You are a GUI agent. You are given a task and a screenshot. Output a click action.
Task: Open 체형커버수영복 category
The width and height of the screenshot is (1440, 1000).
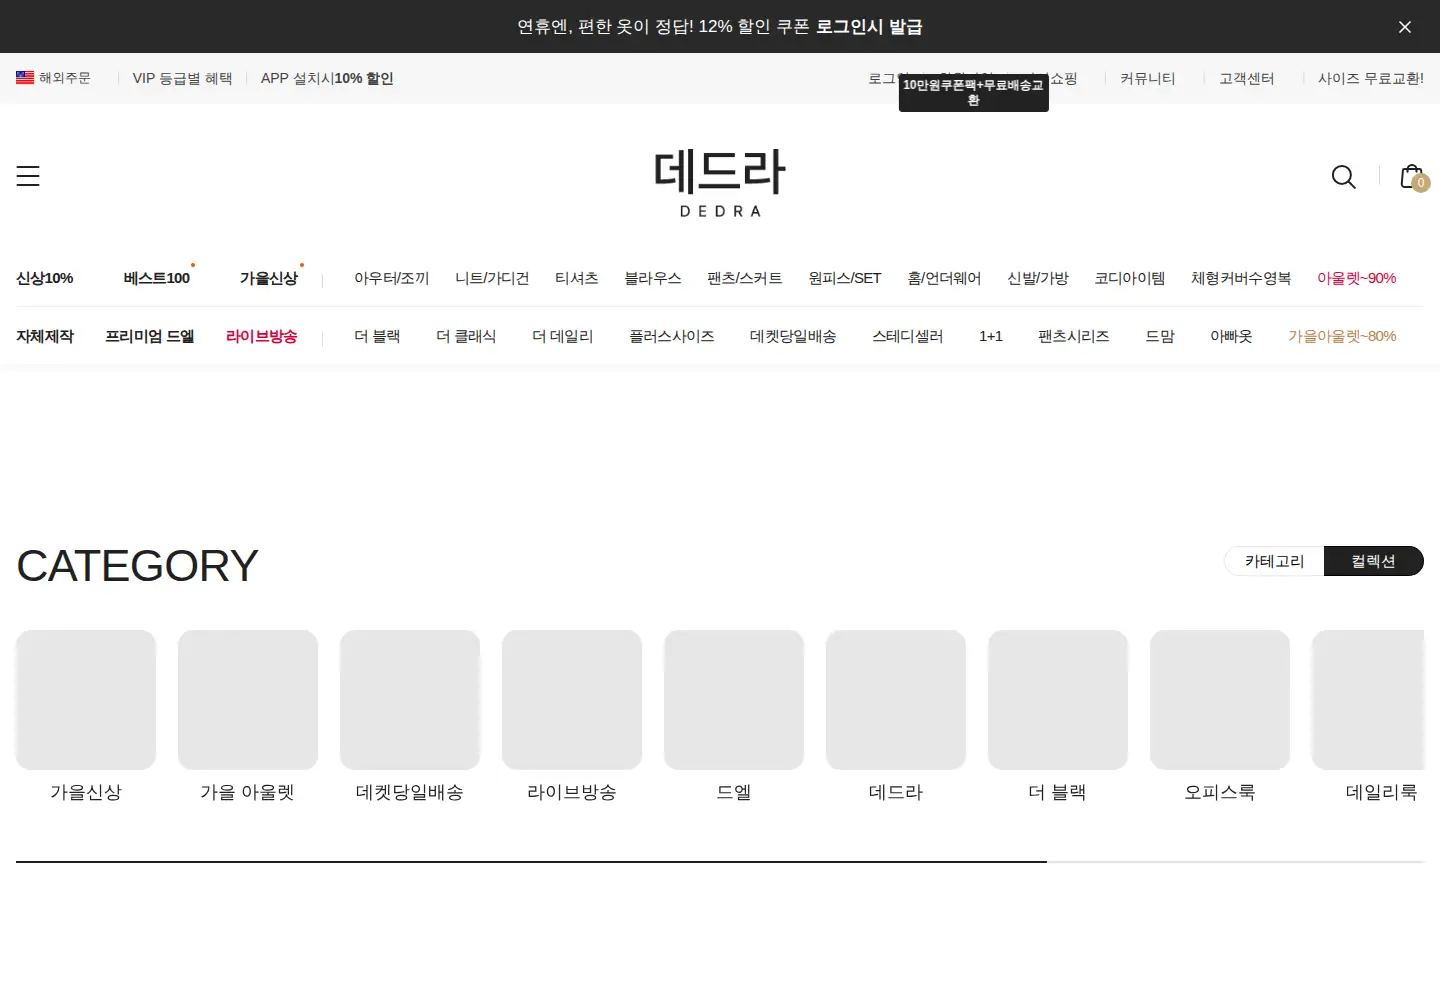pyautogui.click(x=1241, y=278)
